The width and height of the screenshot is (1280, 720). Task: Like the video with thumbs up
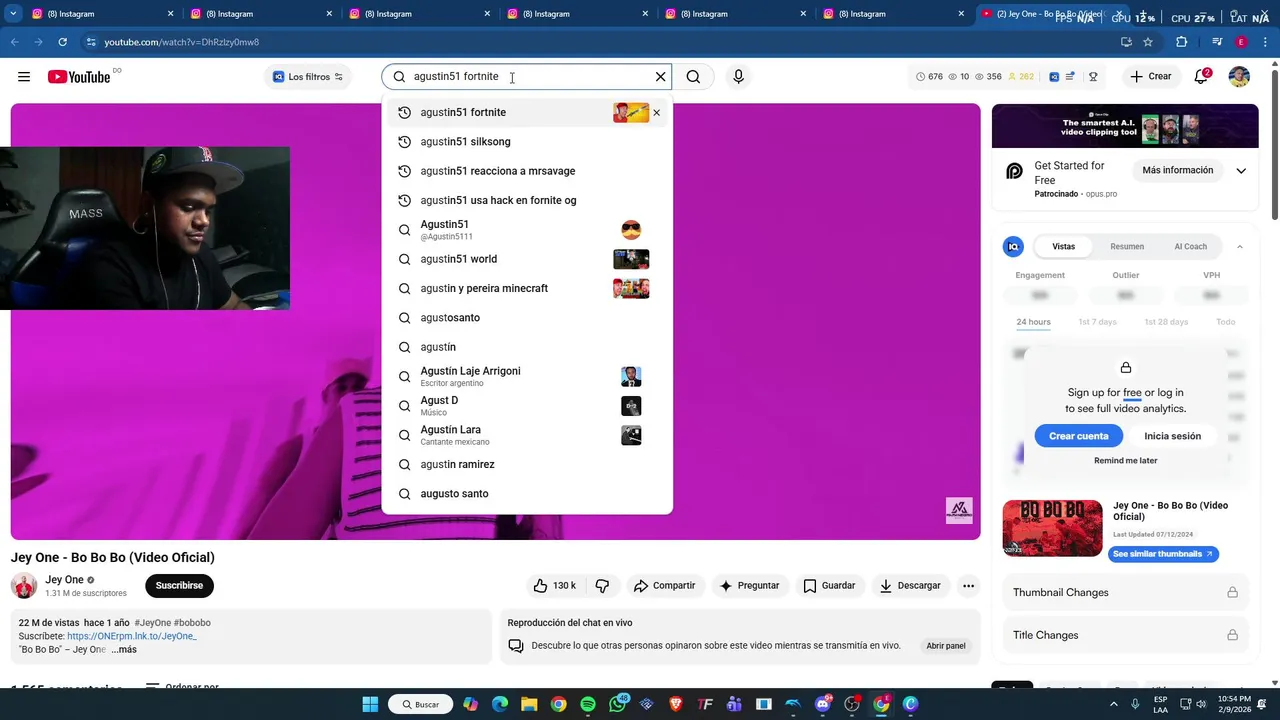click(x=554, y=586)
